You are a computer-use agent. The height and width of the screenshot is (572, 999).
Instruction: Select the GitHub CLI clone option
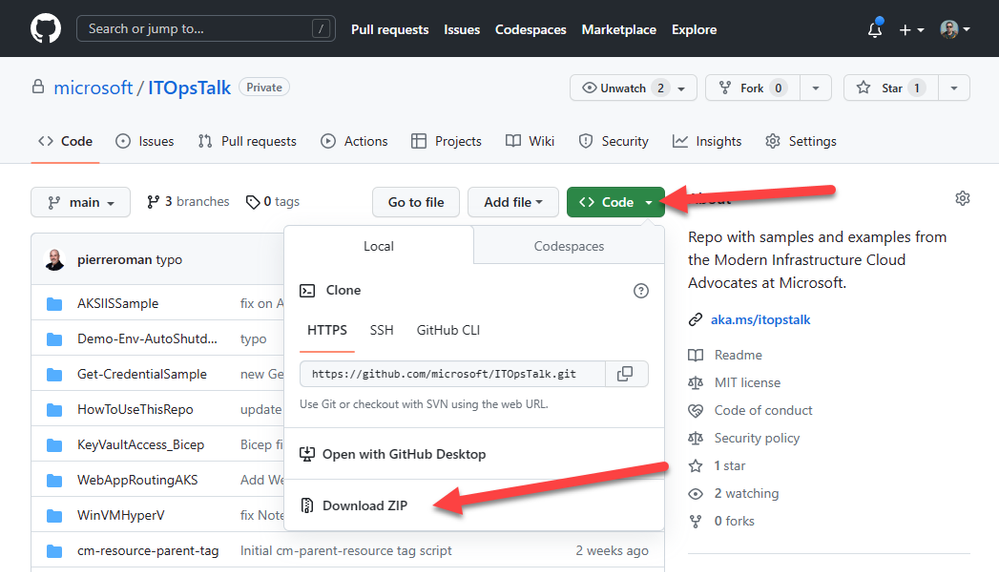[449, 330]
